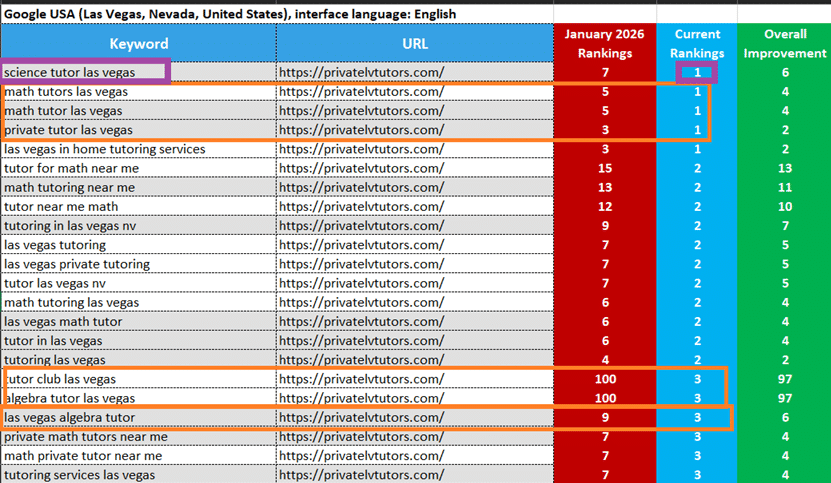The image size is (831, 483).
Task: Select the 'las vegas tutoring' keyword cell
Action: pyautogui.click(x=138, y=245)
